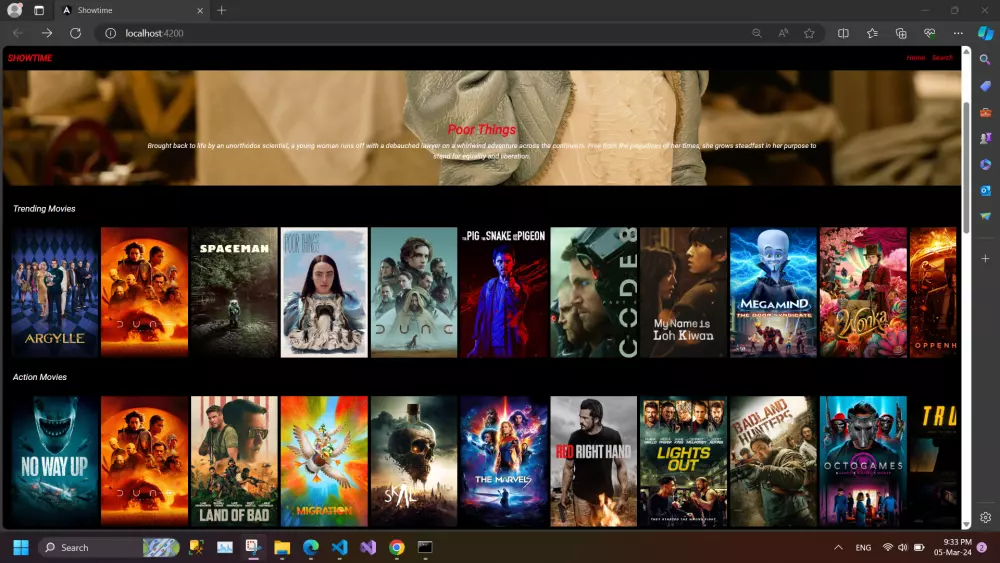Open the Poor Things poster thumbnail
Viewport: 1000px width, 563px height.
[324, 292]
